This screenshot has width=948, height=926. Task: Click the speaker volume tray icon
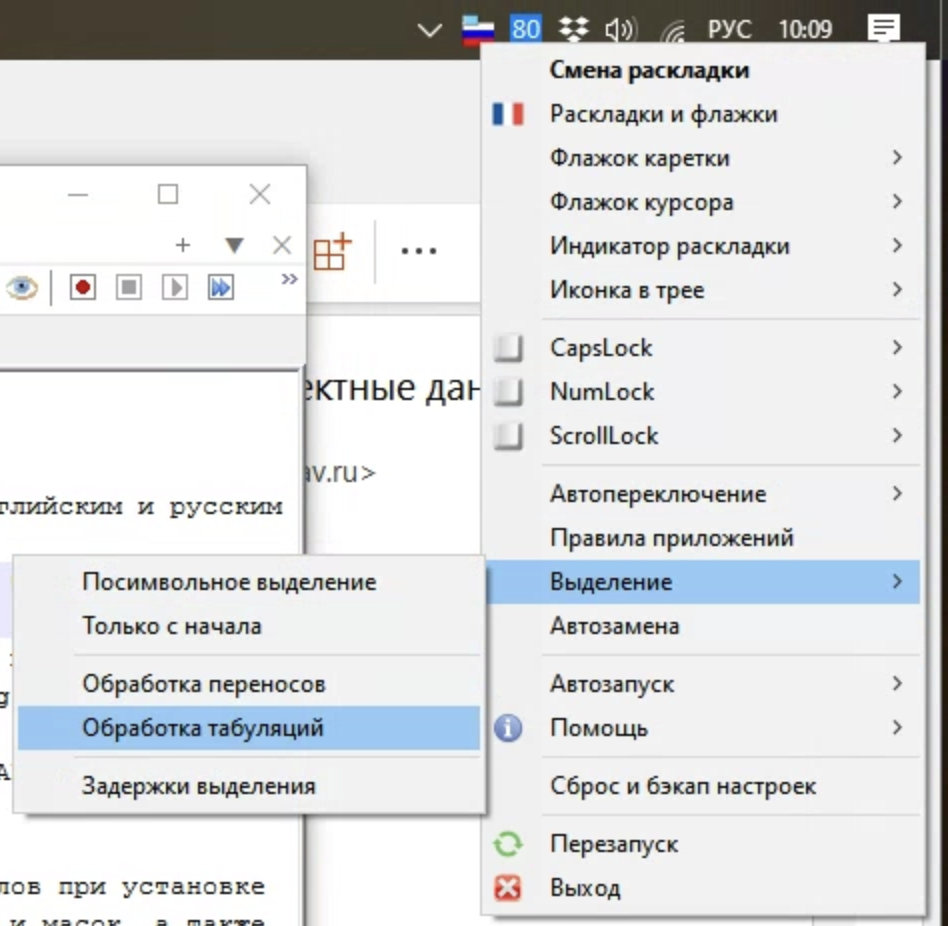tap(620, 29)
